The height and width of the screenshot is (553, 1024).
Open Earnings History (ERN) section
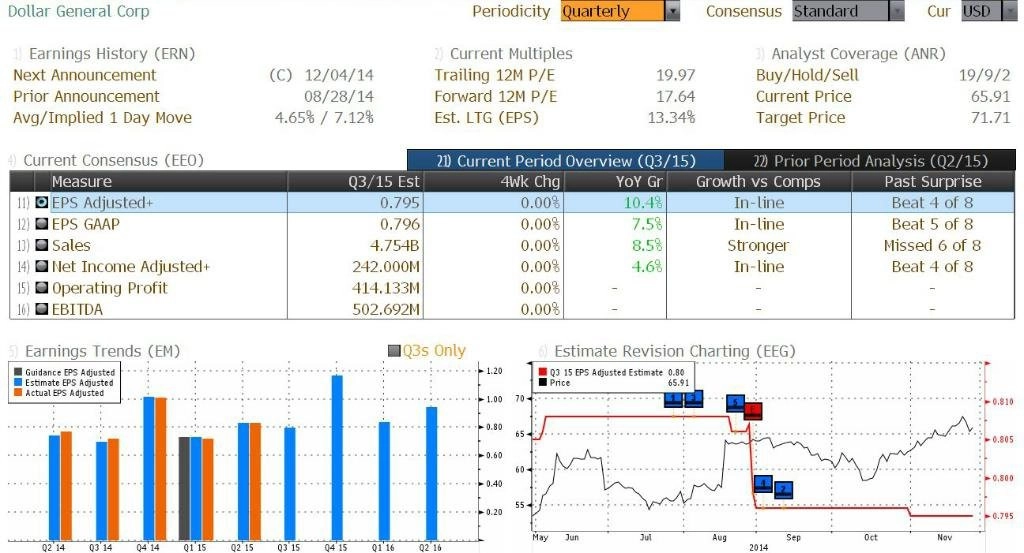pyautogui.click(x=112, y=54)
